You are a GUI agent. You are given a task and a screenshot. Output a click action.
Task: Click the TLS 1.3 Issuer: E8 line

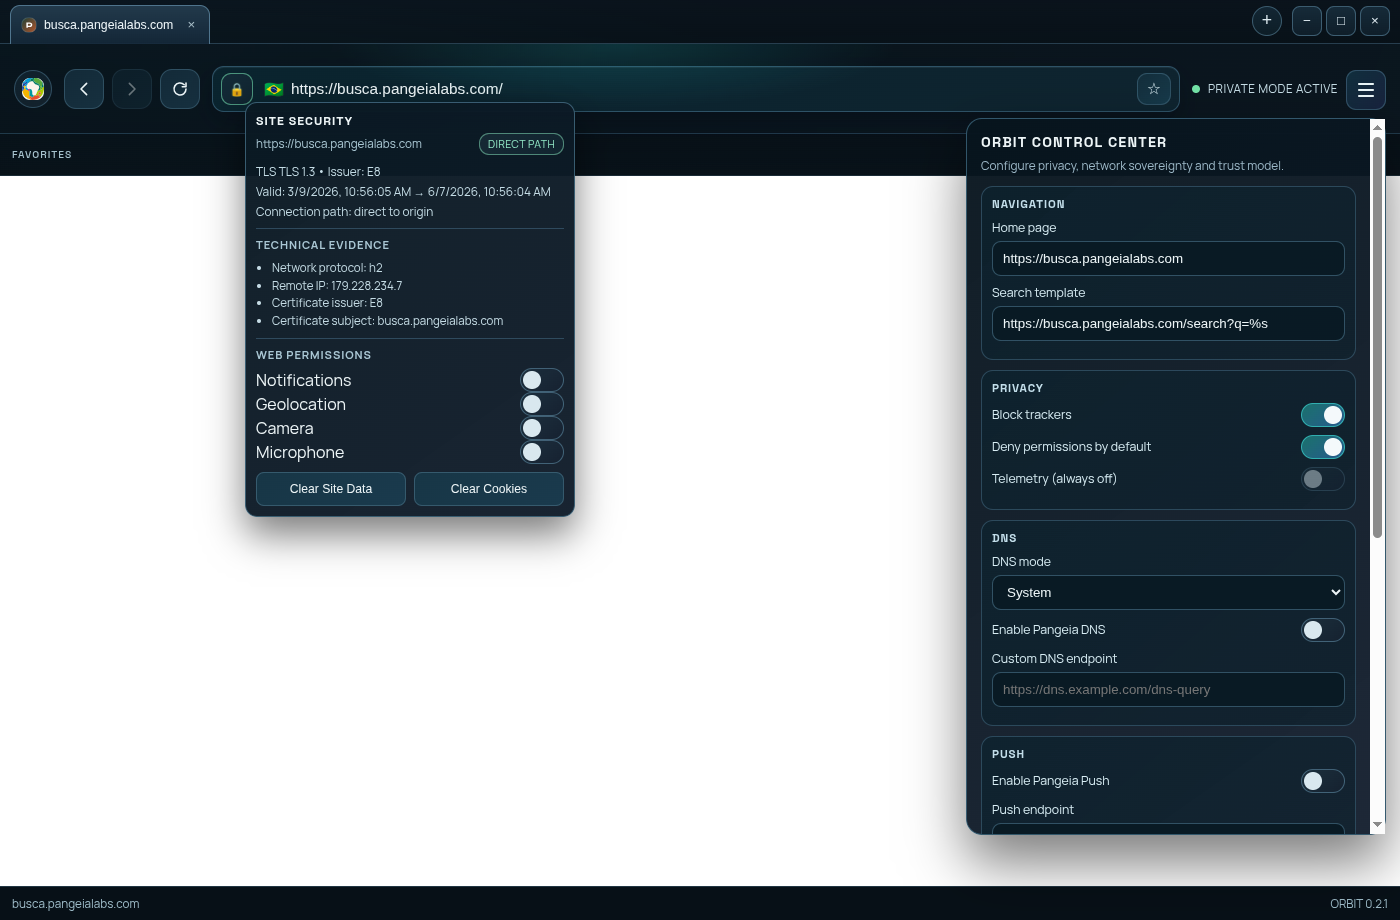(318, 172)
